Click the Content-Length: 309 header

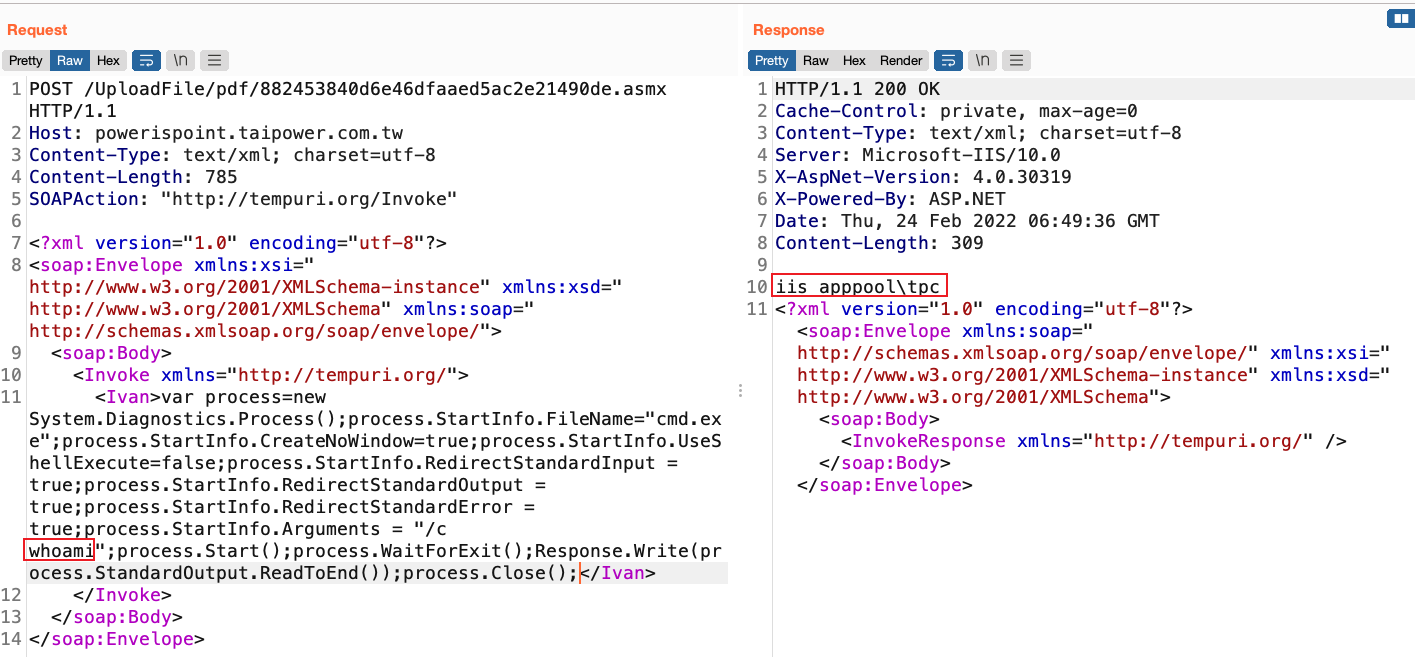[879, 243]
